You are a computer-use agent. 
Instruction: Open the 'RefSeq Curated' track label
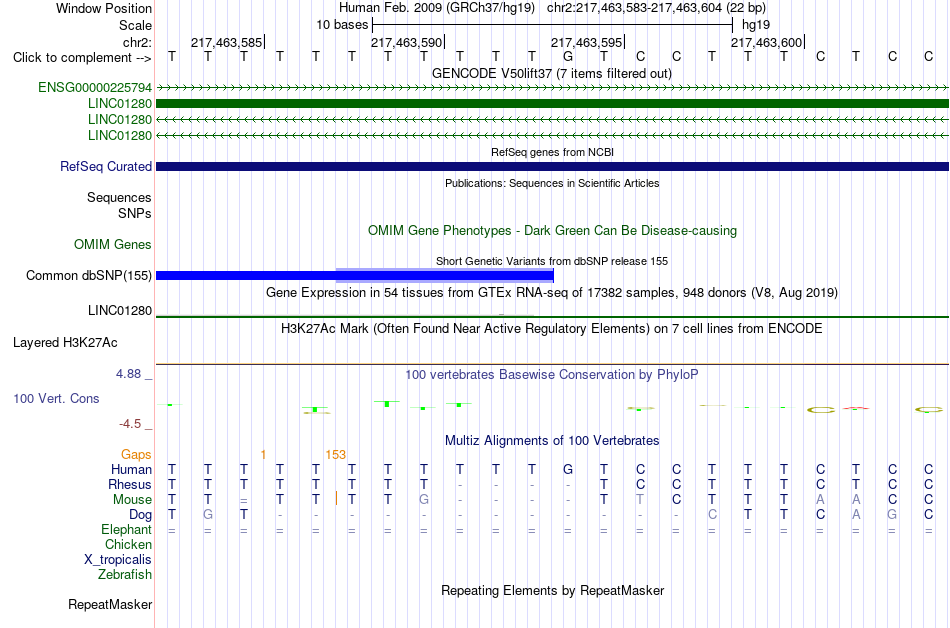[105, 167]
